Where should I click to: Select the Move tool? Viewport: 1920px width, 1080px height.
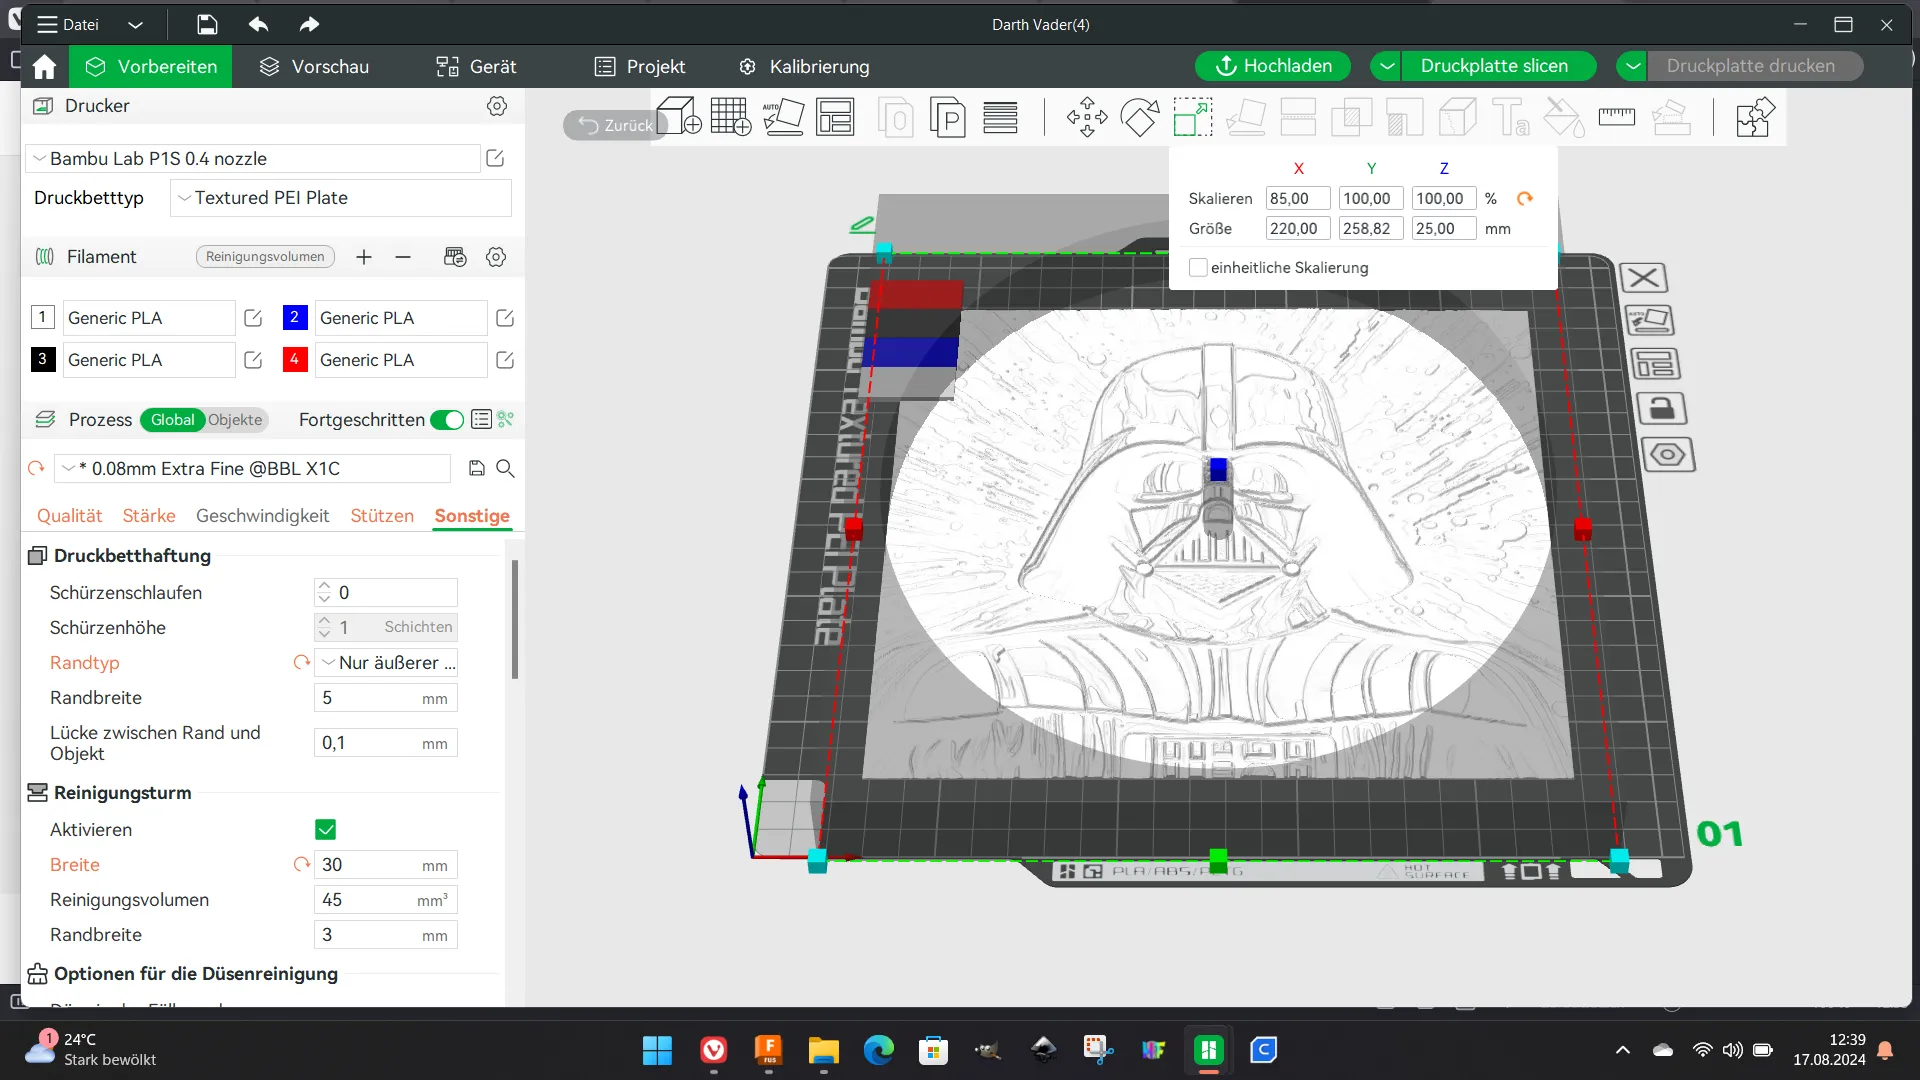pyautogui.click(x=1087, y=117)
